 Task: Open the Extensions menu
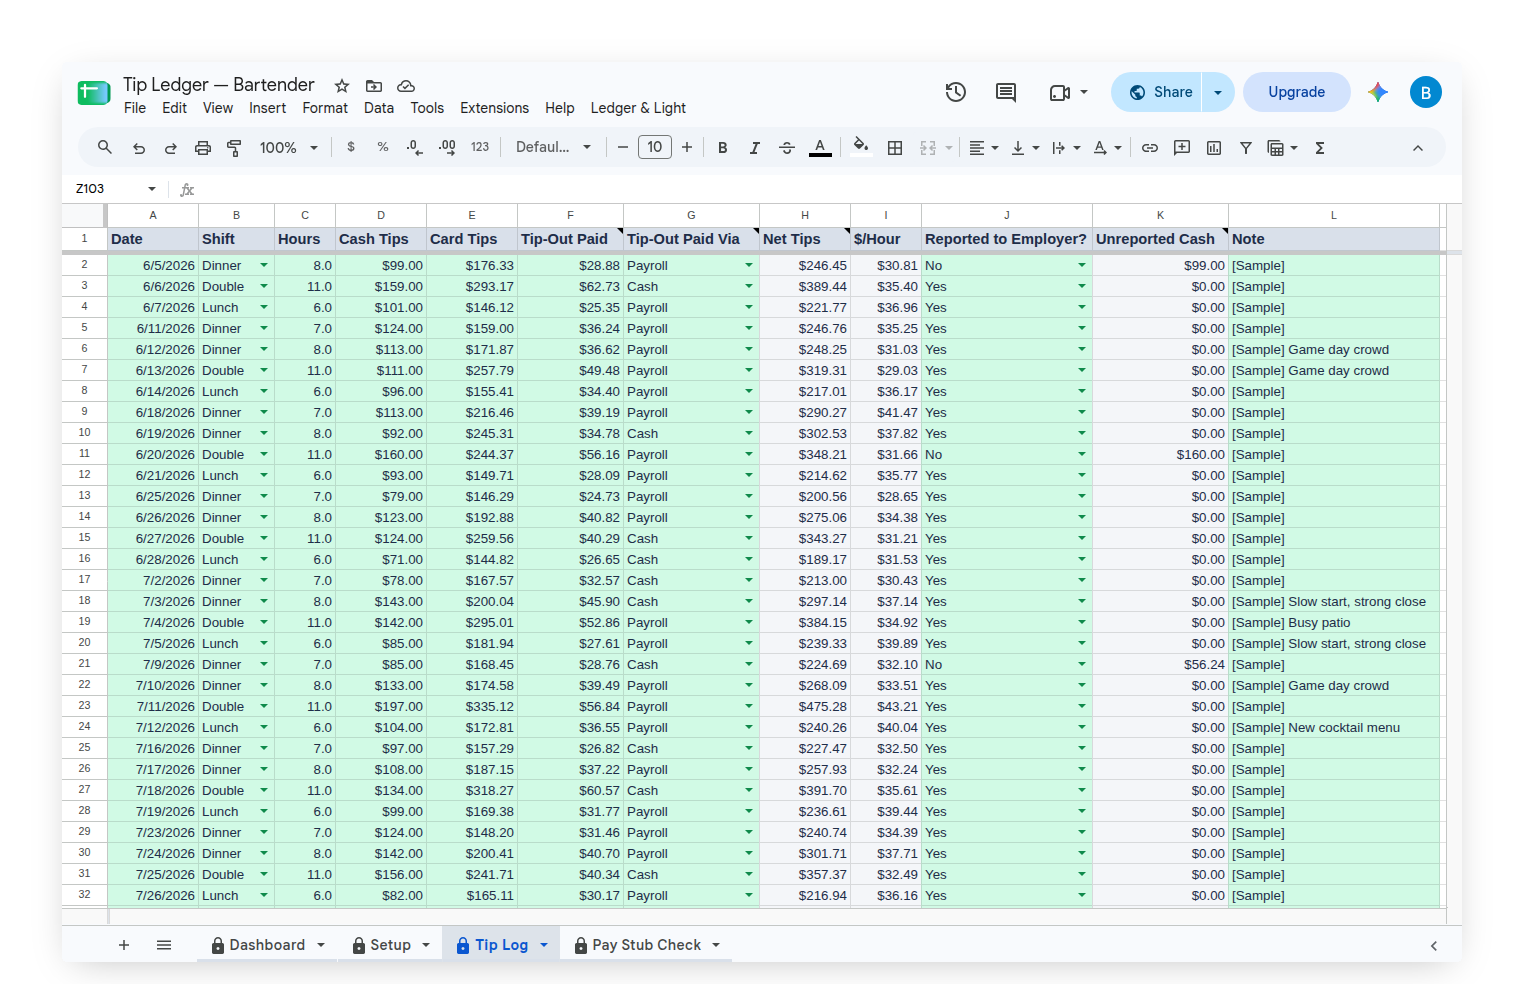coord(494,108)
